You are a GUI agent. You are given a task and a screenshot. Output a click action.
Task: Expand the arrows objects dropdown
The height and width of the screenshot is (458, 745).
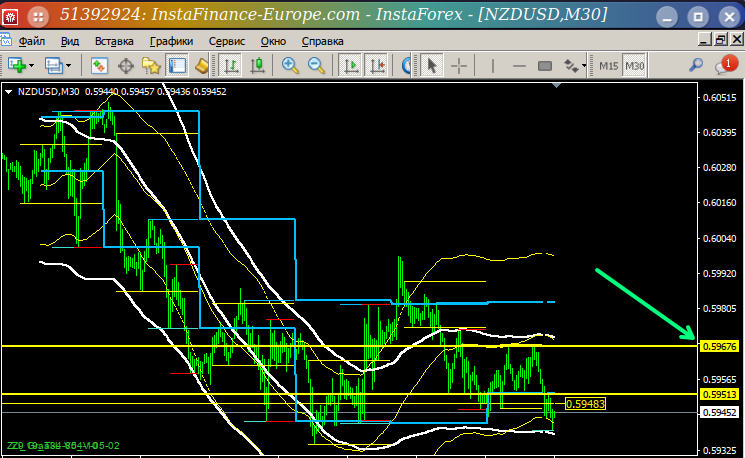(584, 66)
